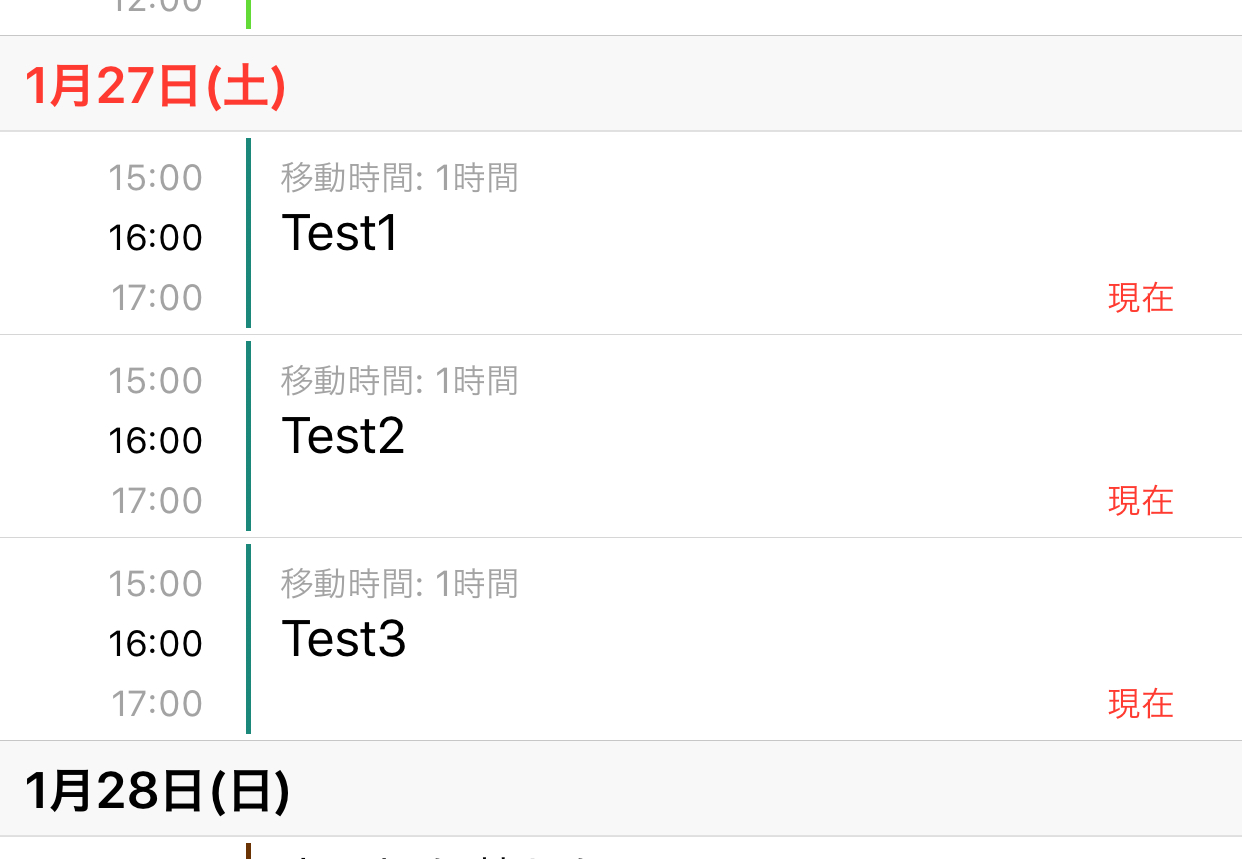Select the 1月27日(土) date header
Screen dimensions: 1242x859
(155, 86)
